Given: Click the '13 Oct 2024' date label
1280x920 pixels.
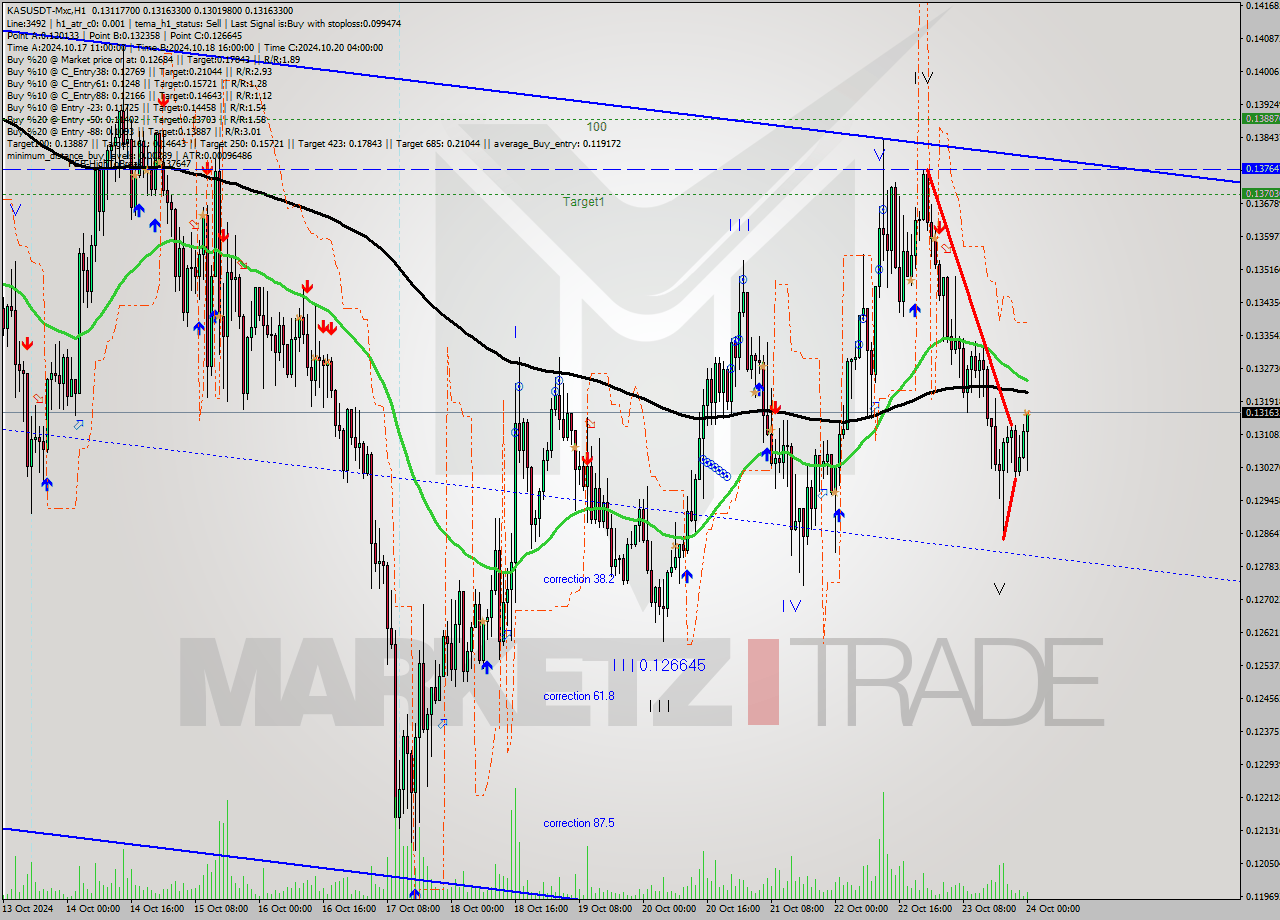Looking at the screenshot, I should [28, 909].
